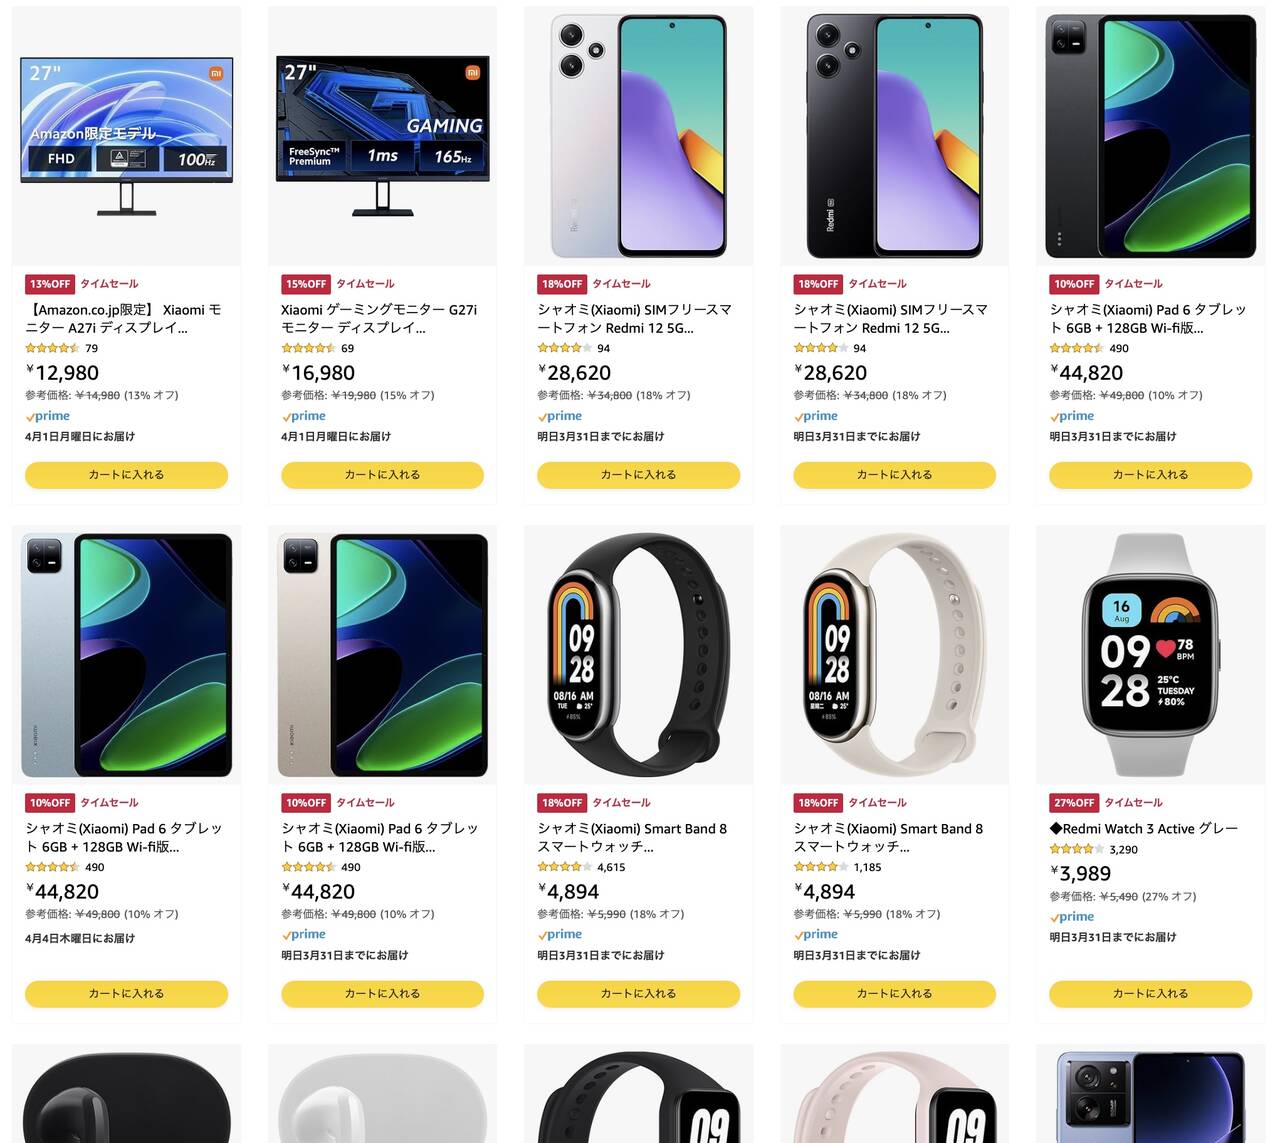Image resolution: width=1280 pixels, height=1143 pixels.
Task: Click the star rating of the A27i monitor
Action: tap(52, 349)
